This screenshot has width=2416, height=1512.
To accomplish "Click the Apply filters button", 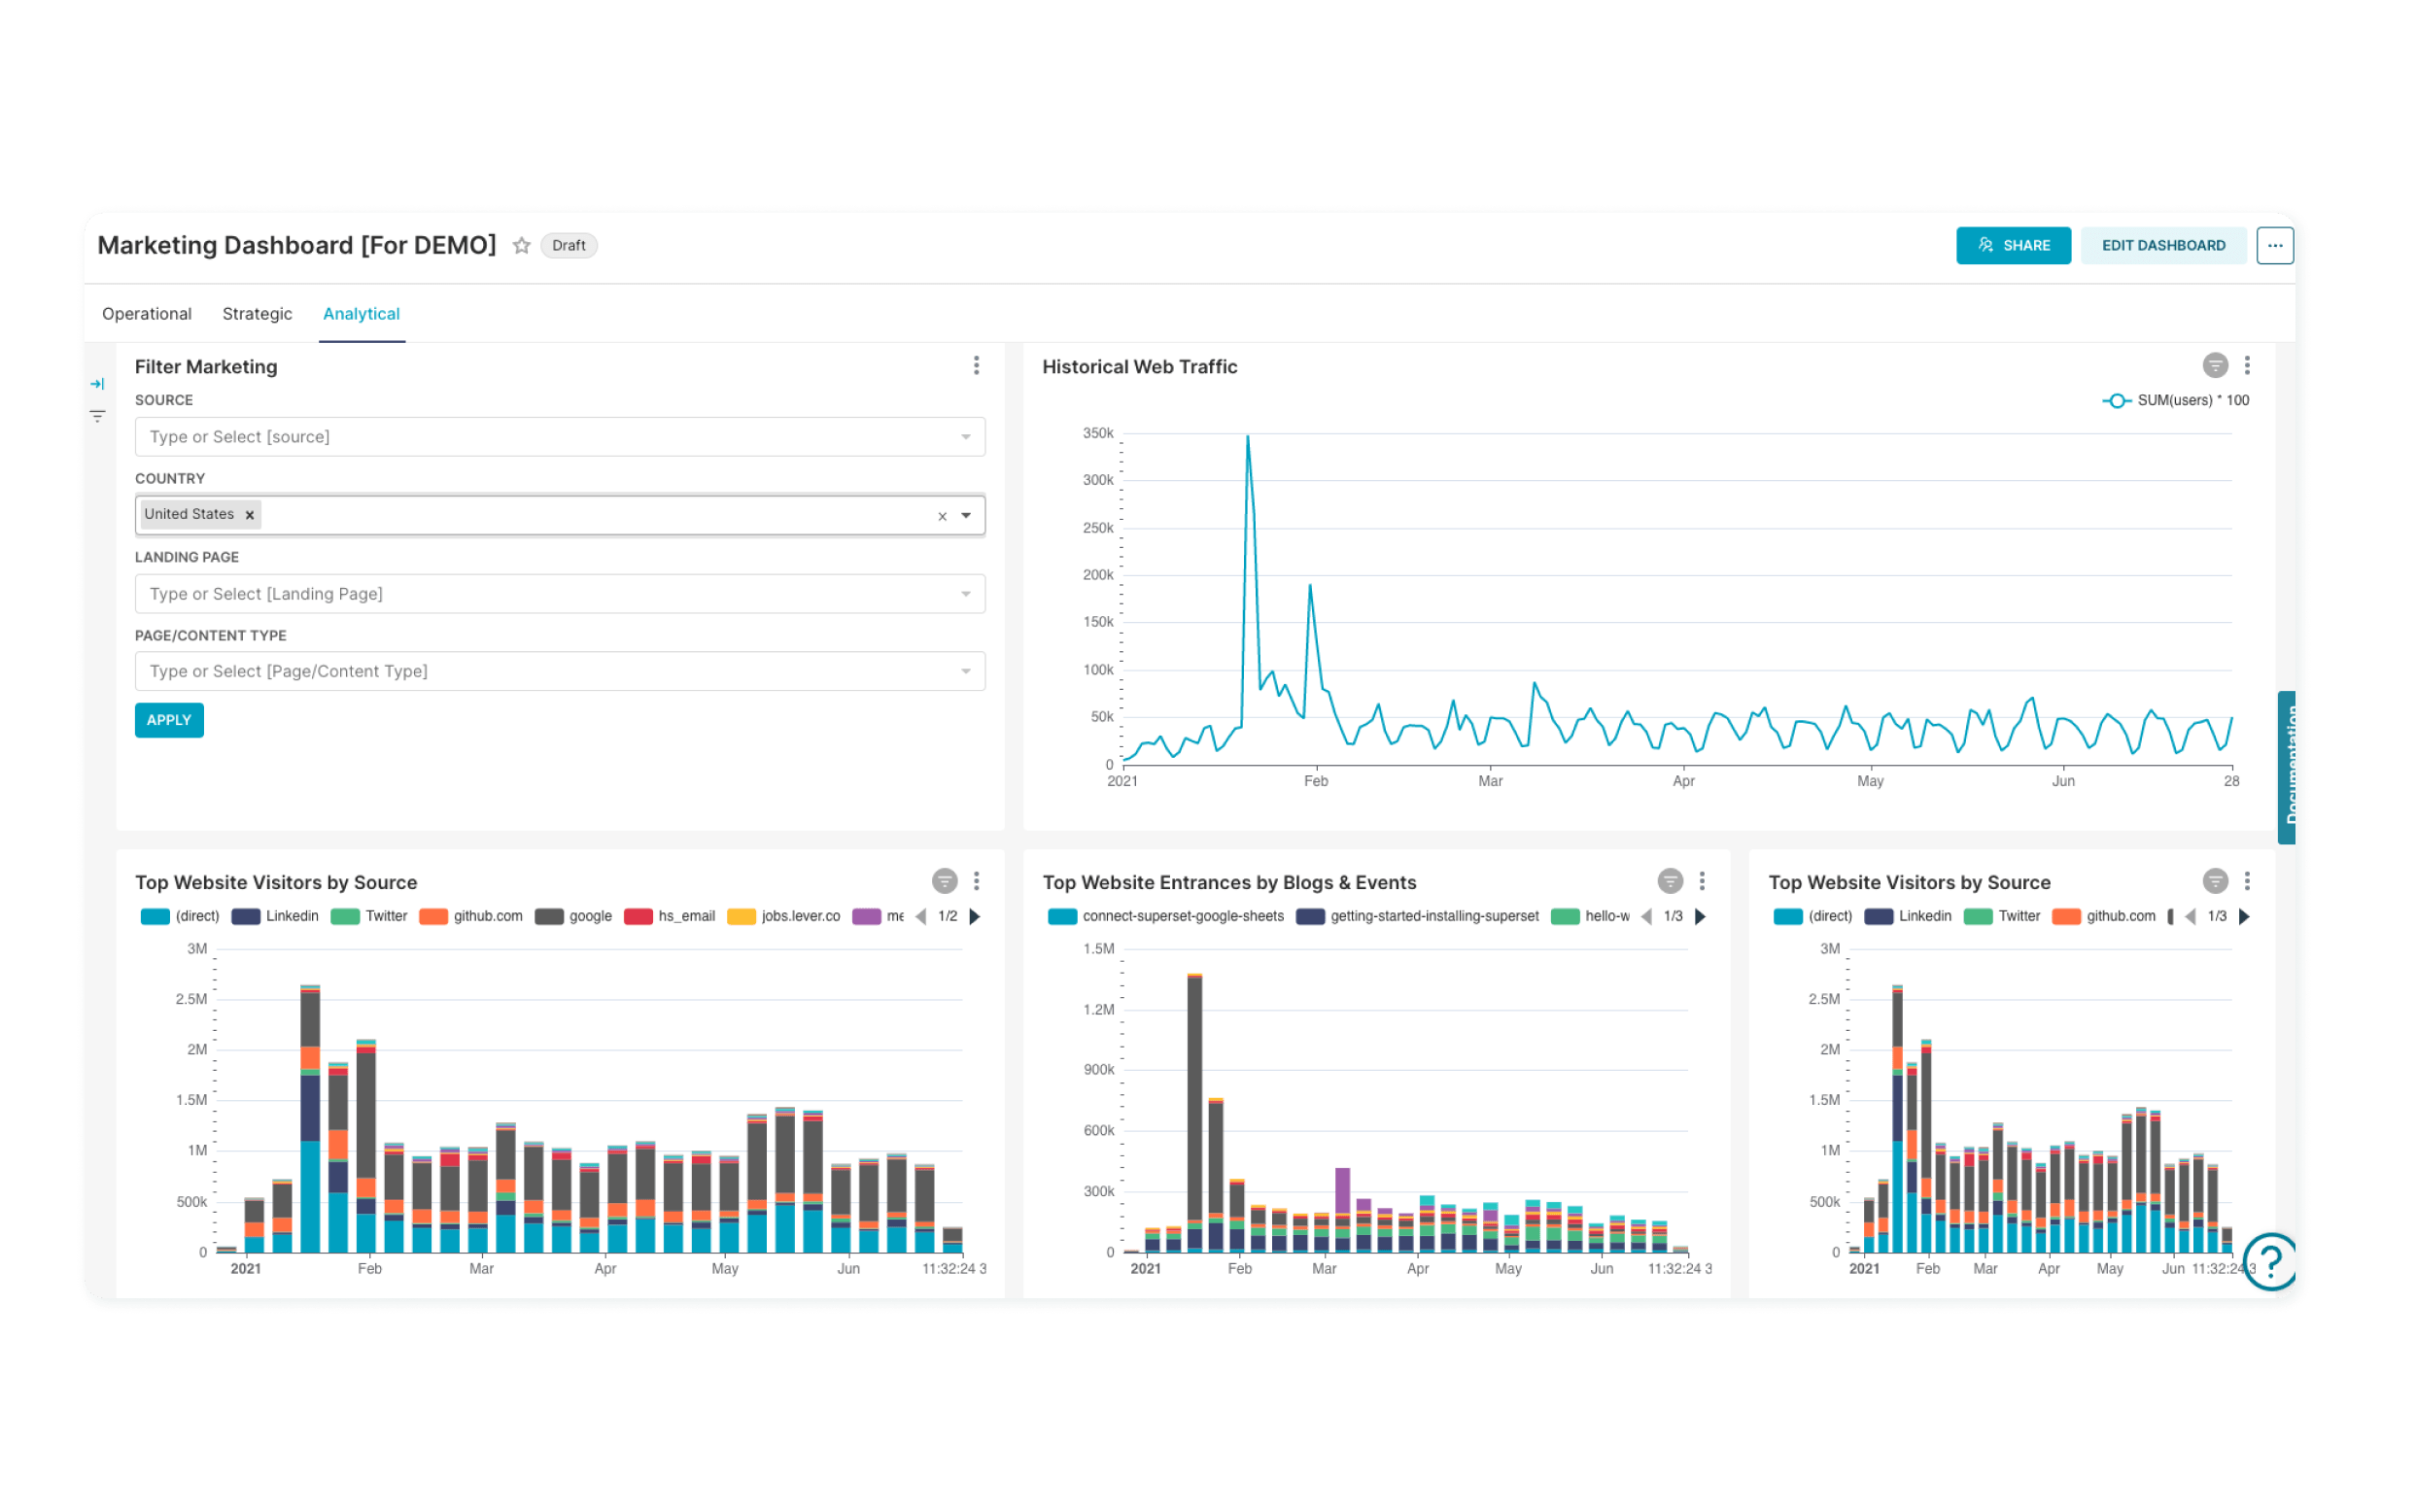I will (169, 720).
